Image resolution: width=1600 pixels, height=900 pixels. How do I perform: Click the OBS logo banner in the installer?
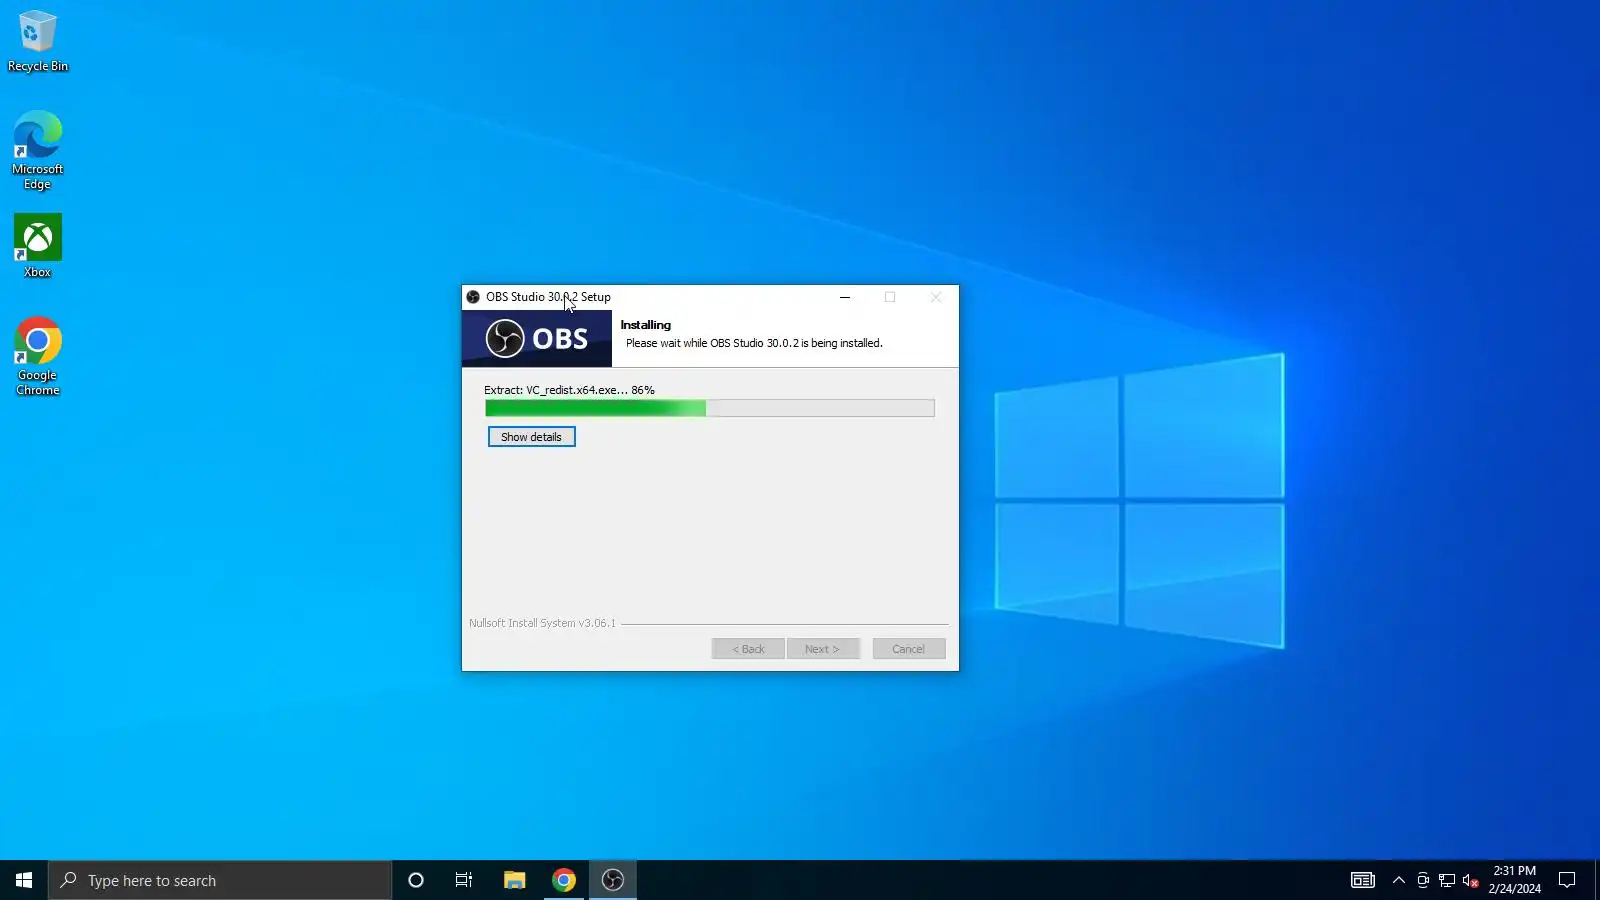point(537,339)
